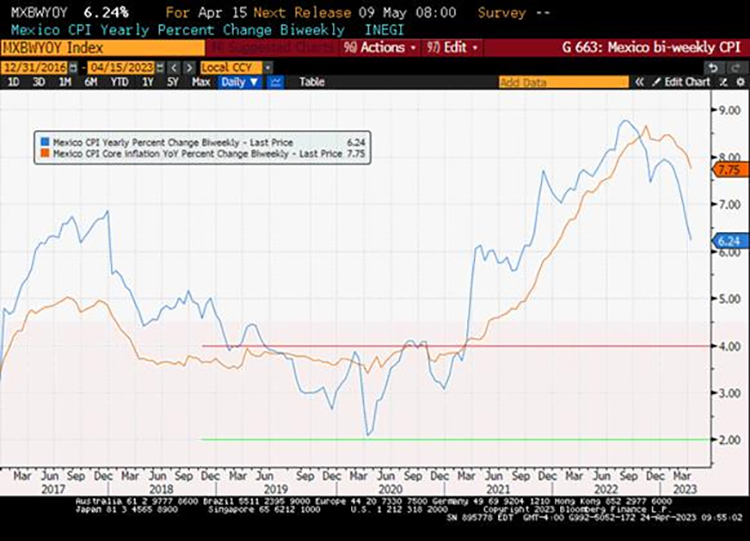
Task: Click the orange 7.75 price tag
Action: point(726,171)
